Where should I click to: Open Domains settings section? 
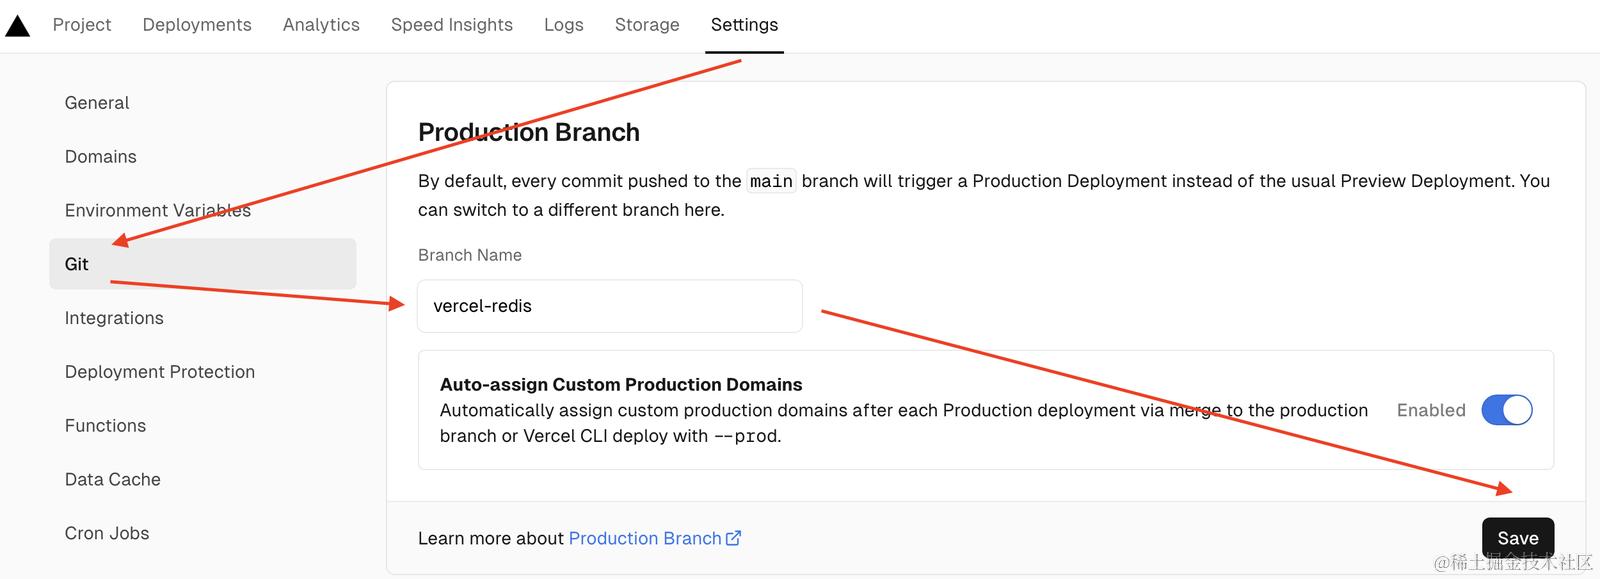click(101, 157)
